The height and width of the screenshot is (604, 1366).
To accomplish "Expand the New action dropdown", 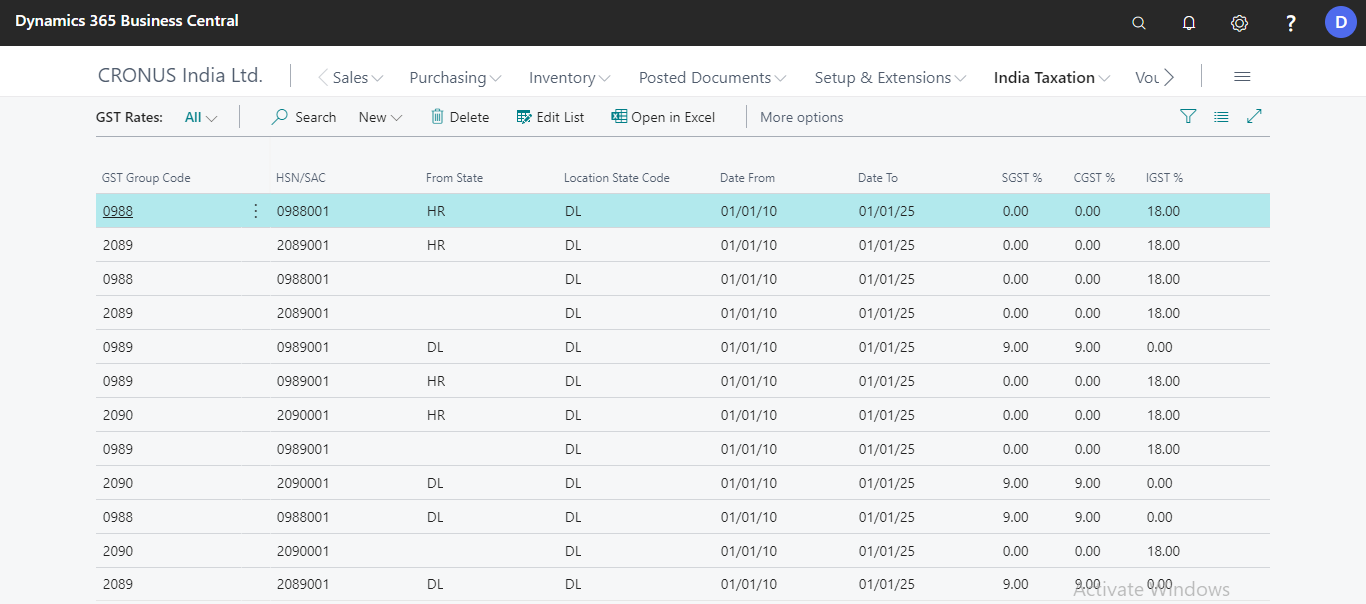I will [x=380, y=116].
